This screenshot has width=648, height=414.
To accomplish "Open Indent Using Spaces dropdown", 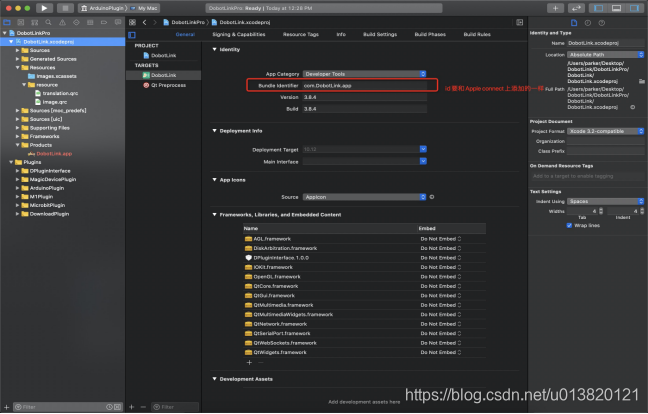I will click(x=605, y=202).
